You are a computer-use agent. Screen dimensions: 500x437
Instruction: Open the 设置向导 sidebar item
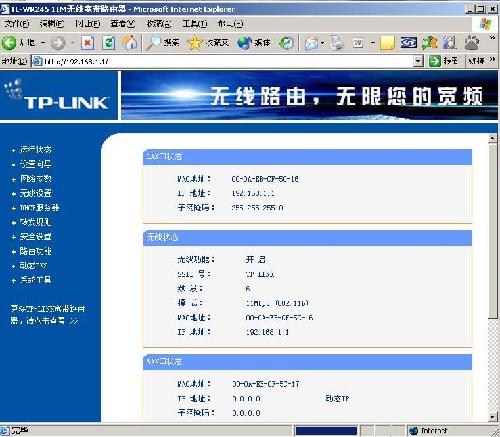(35, 164)
